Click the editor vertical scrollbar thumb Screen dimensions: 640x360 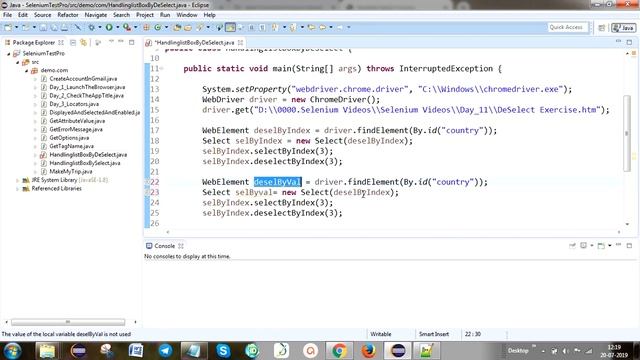(x=627, y=133)
